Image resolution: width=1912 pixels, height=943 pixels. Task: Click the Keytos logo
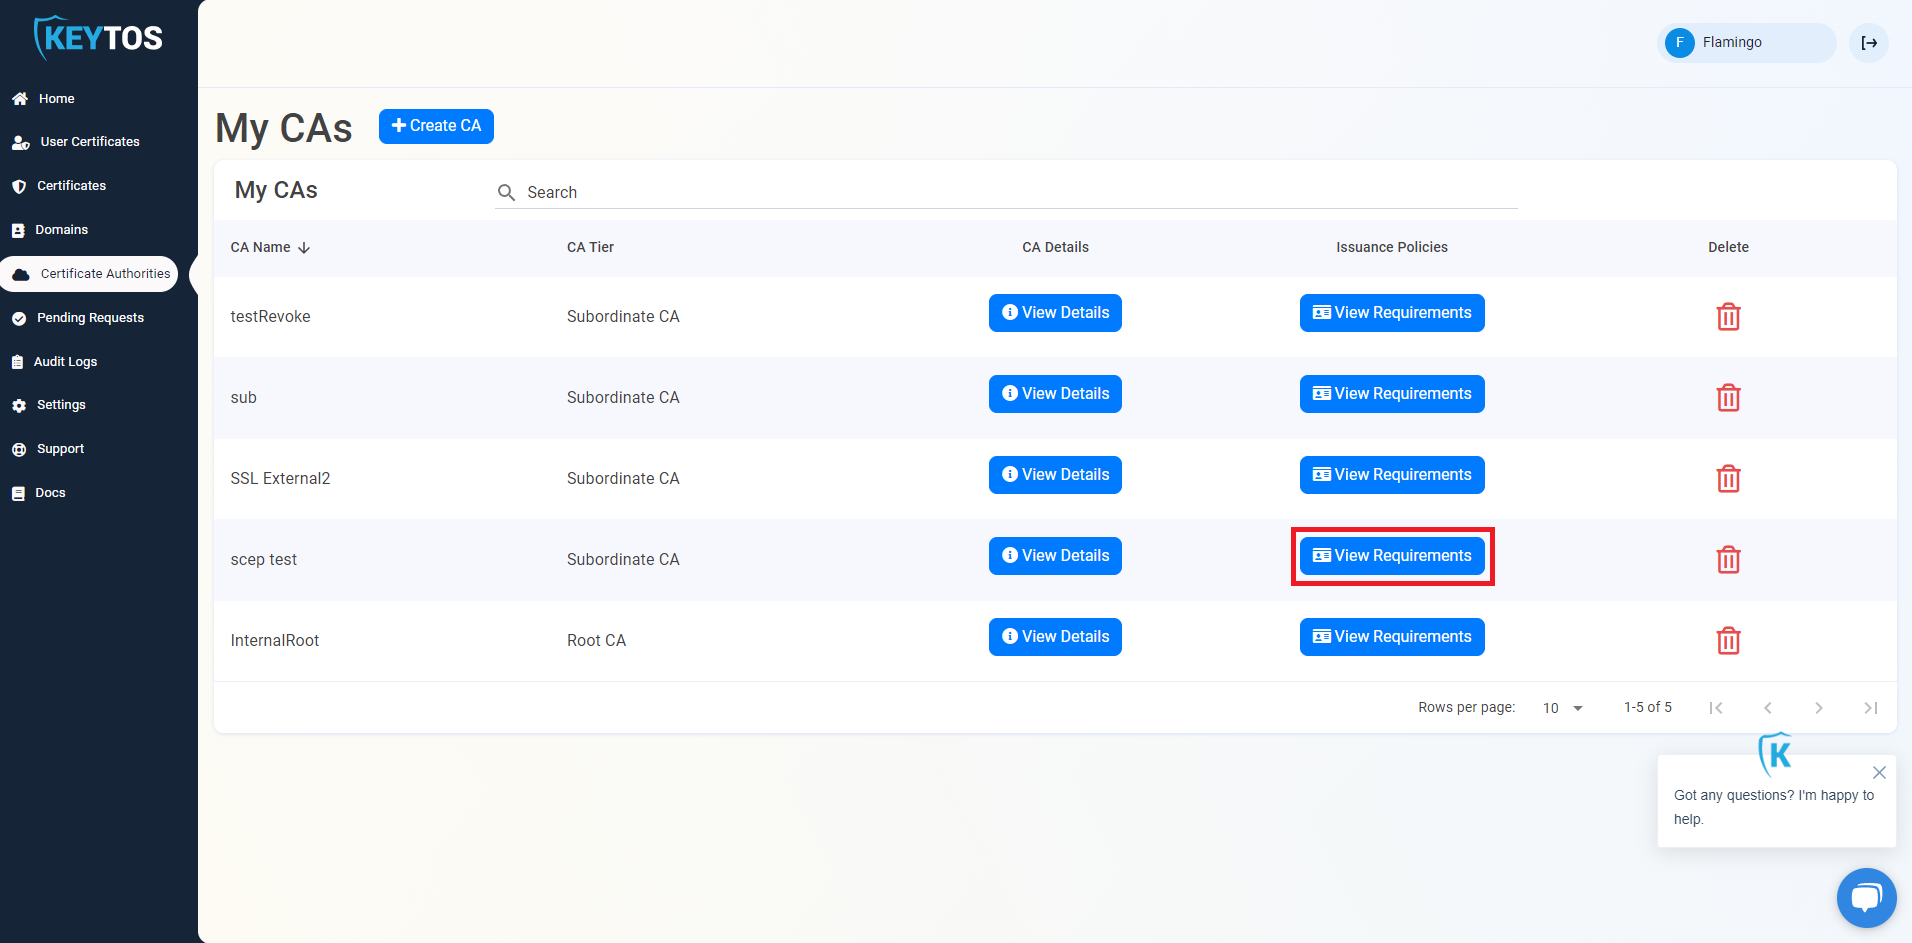coord(98,38)
